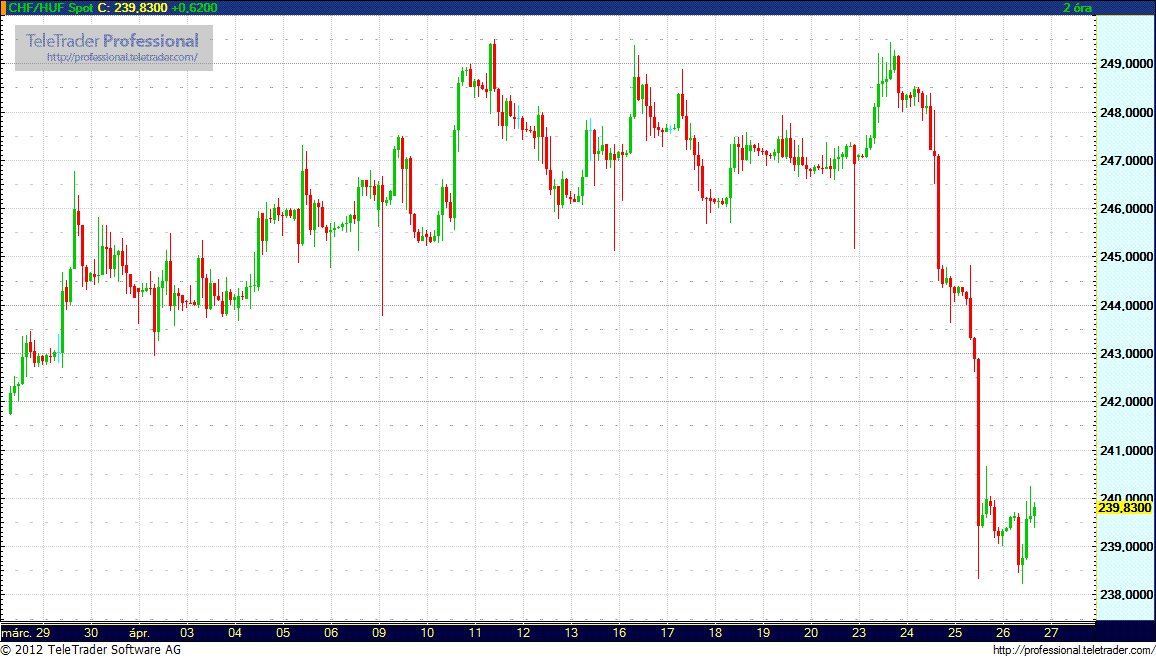1156x659 pixels.
Task: Click the 248,0000 price axis label
Action: pyautogui.click(x=1127, y=113)
